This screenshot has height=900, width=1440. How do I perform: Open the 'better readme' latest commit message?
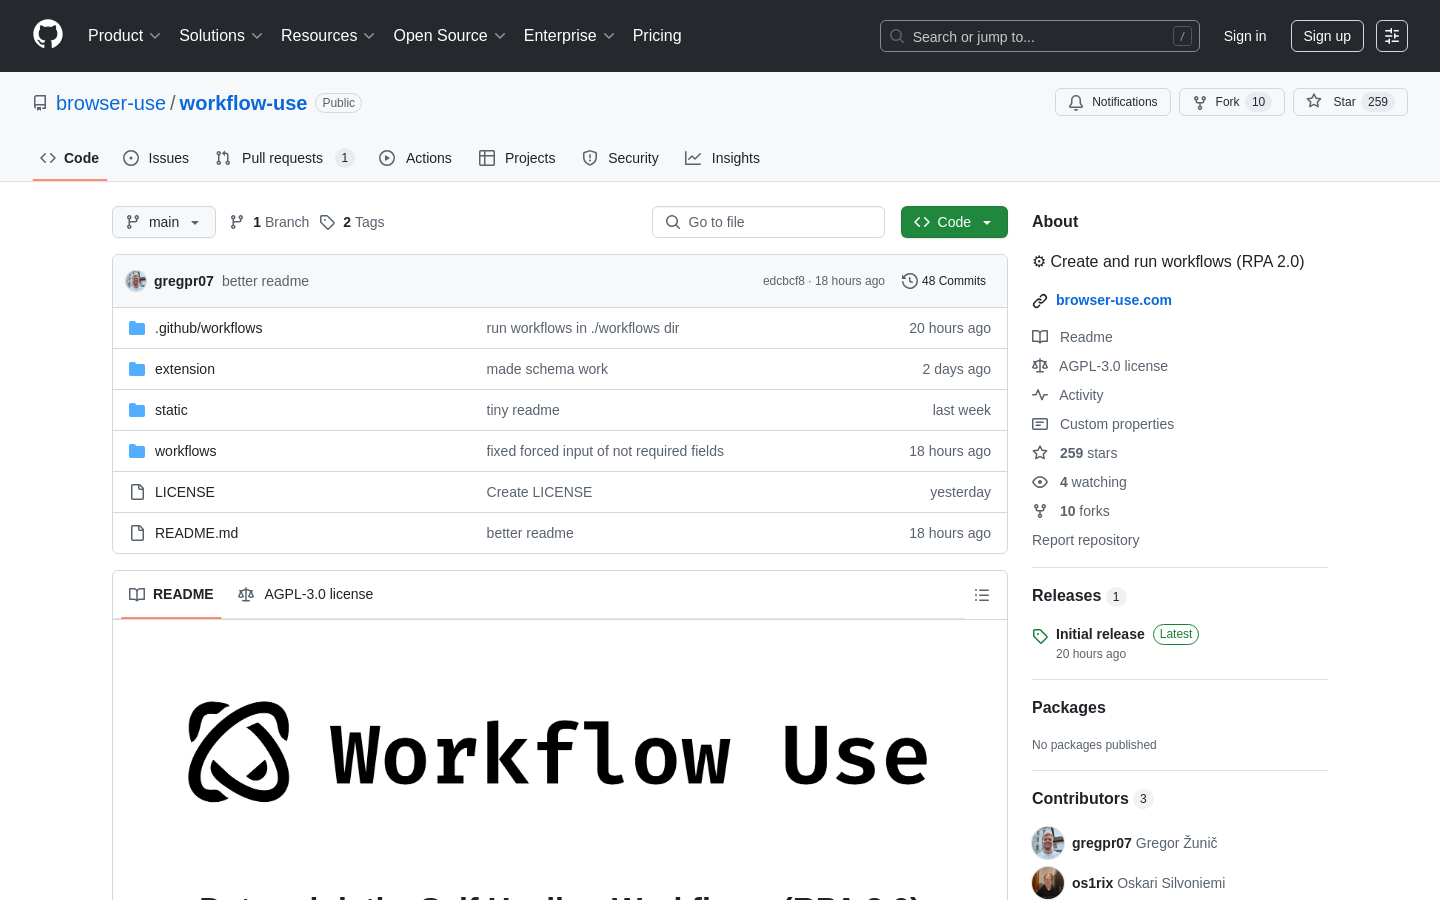265,281
